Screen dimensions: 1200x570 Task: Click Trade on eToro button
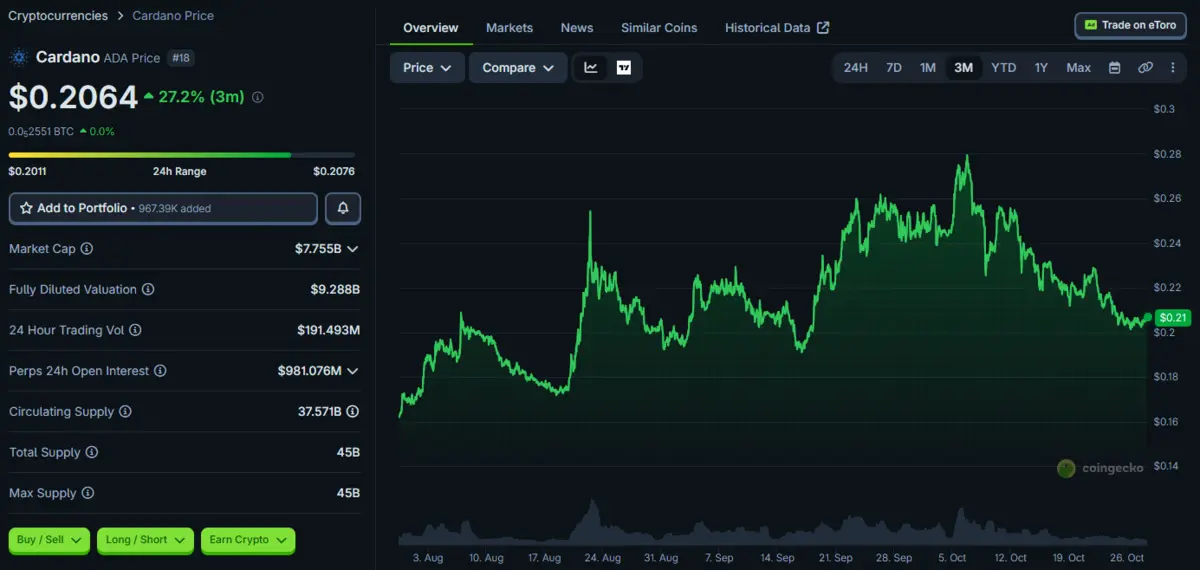click(1130, 25)
